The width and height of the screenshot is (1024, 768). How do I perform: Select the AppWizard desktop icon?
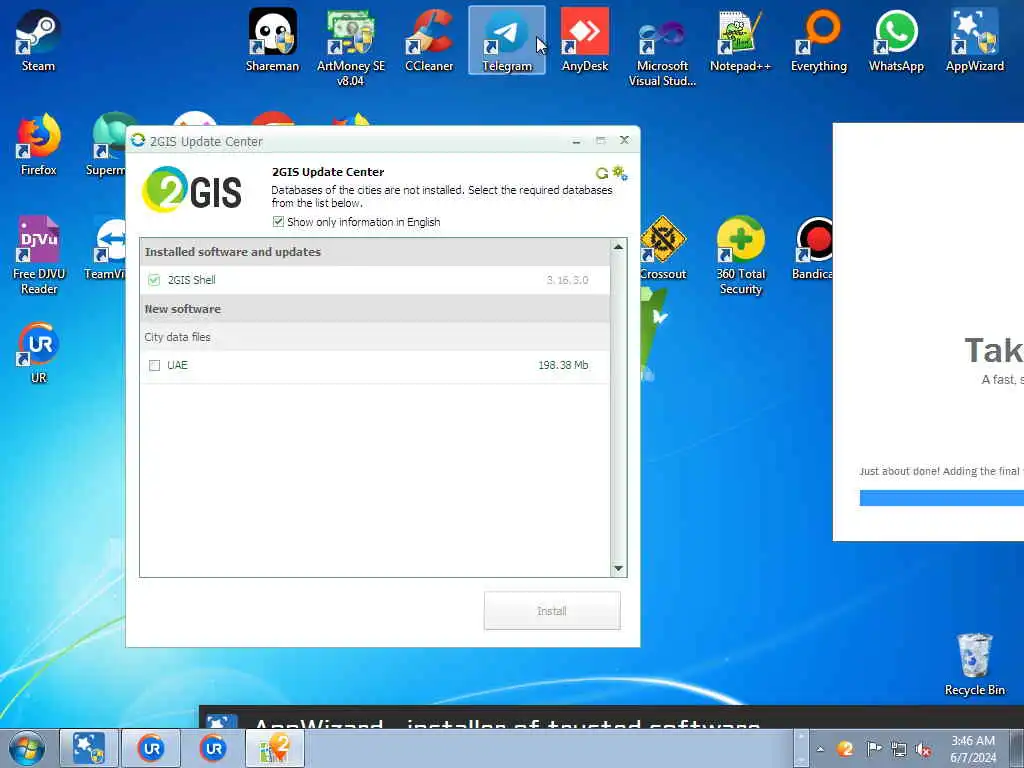974,40
